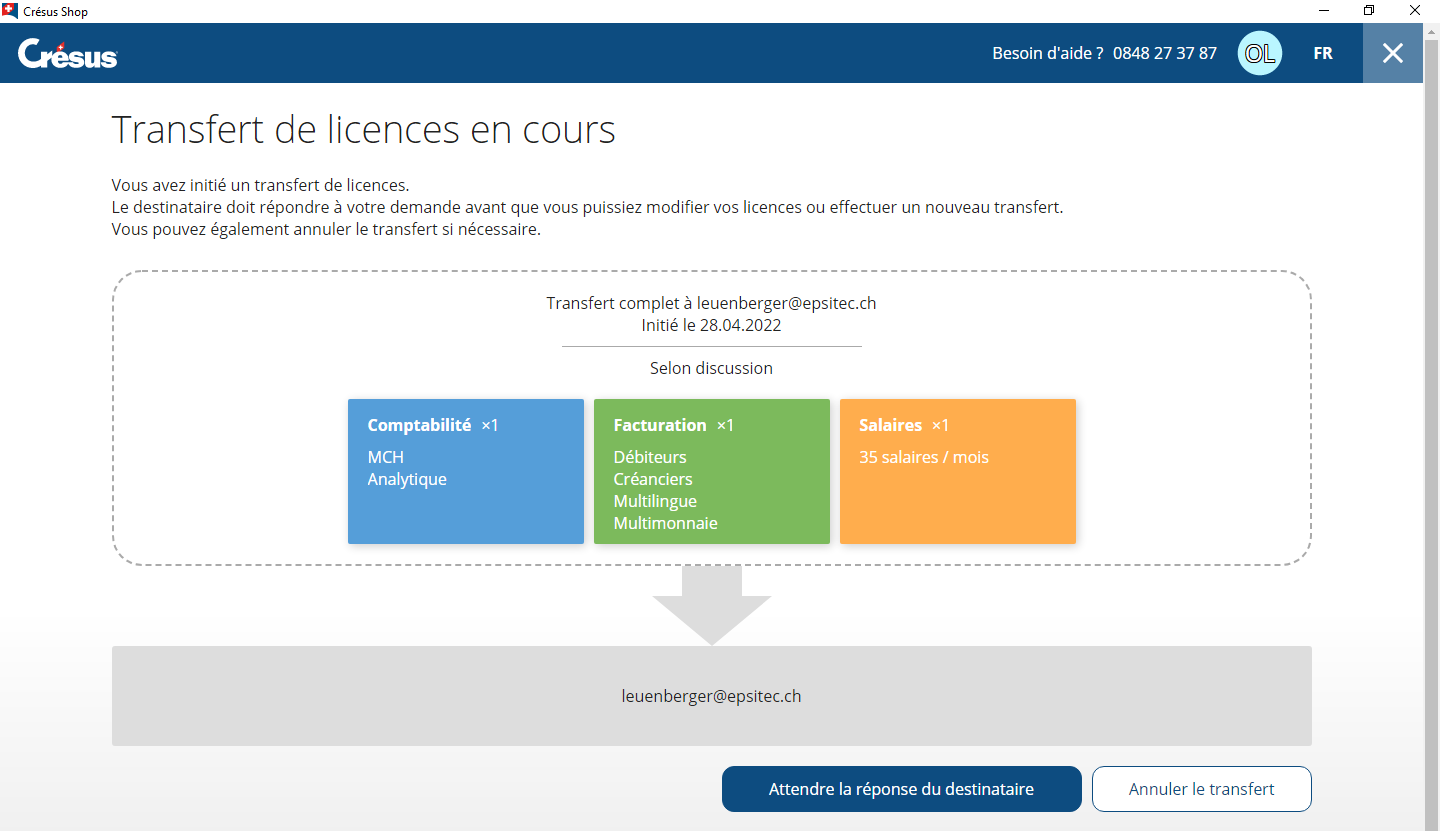Viewport: 1440px width, 831px height.
Task: Click the "MCH" option text
Action: tap(386, 457)
